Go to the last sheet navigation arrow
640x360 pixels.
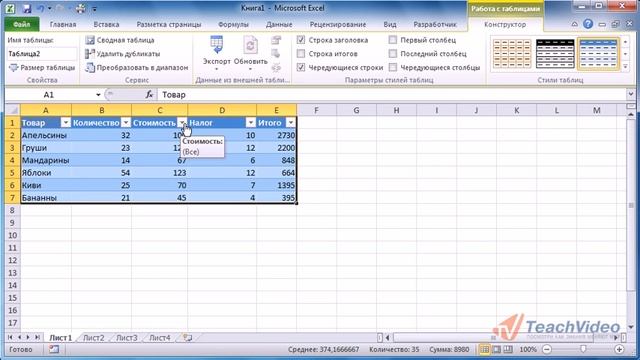(37, 337)
